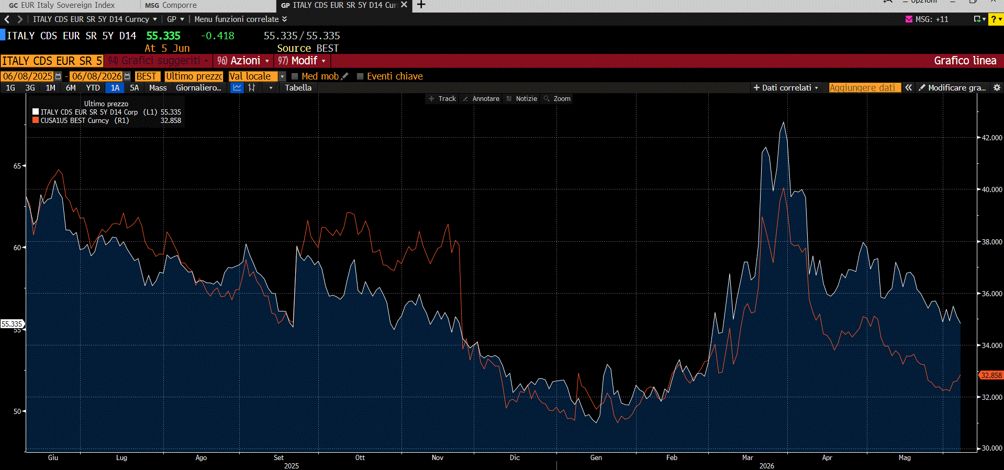The height and width of the screenshot is (470, 1004).
Task: Click the orange ITALY CDS EUR SR 5 security field
Action: coord(52,61)
